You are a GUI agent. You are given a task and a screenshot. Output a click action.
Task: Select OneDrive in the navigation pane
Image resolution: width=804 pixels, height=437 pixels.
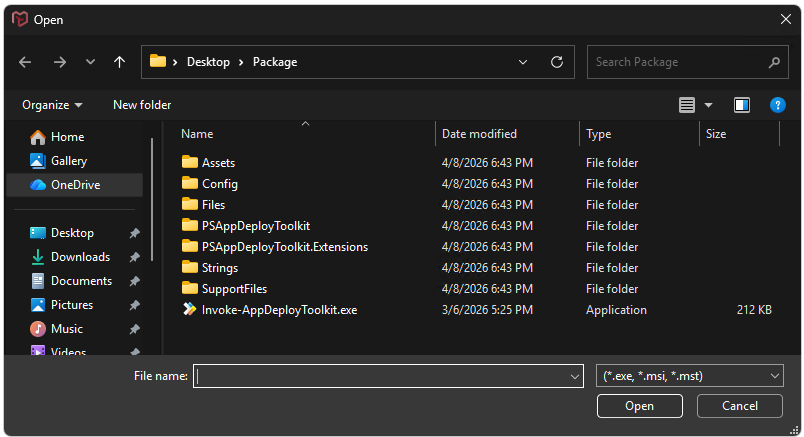point(75,185)
